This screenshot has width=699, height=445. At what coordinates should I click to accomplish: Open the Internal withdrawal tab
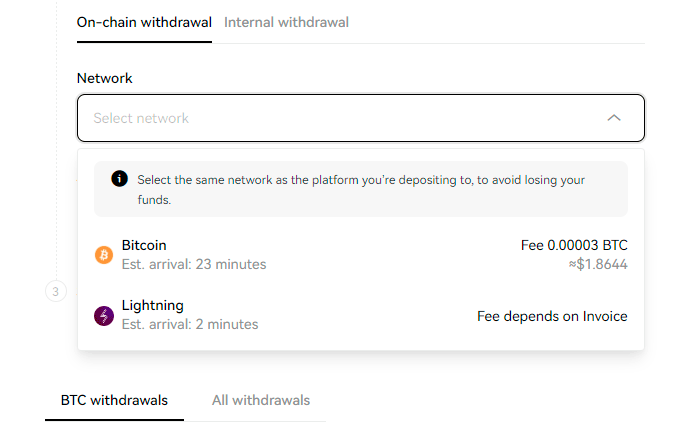[286, 22]
